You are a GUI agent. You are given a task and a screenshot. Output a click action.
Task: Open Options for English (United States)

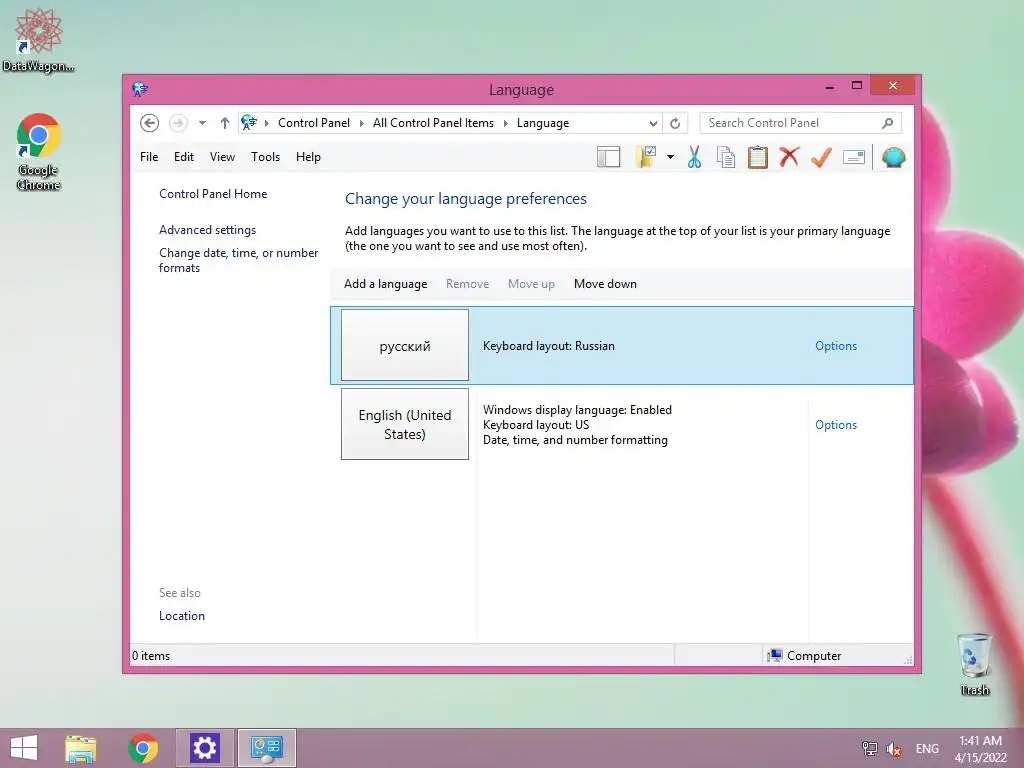(836, 424)
